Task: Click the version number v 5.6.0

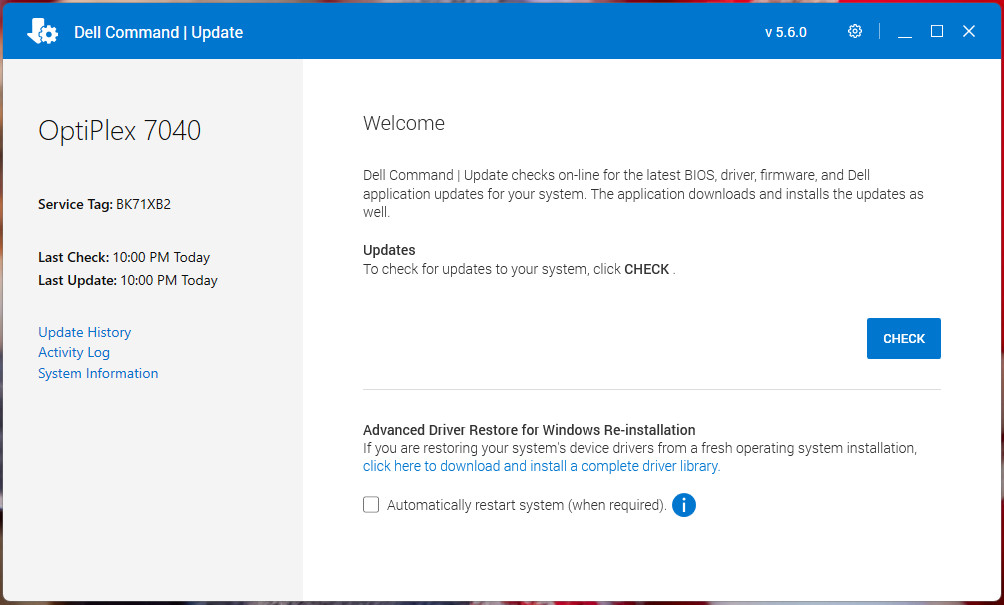Action: click(786, 32)
